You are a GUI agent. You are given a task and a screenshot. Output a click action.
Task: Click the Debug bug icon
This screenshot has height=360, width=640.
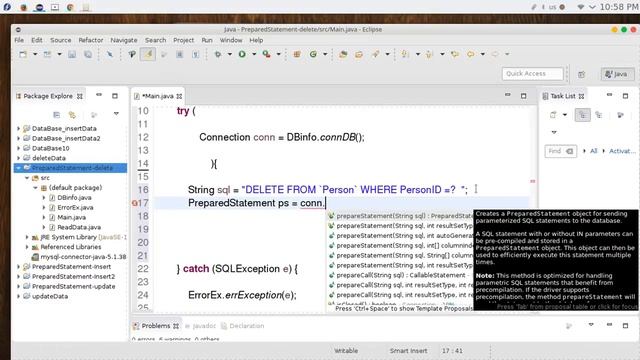coord(218,54)
